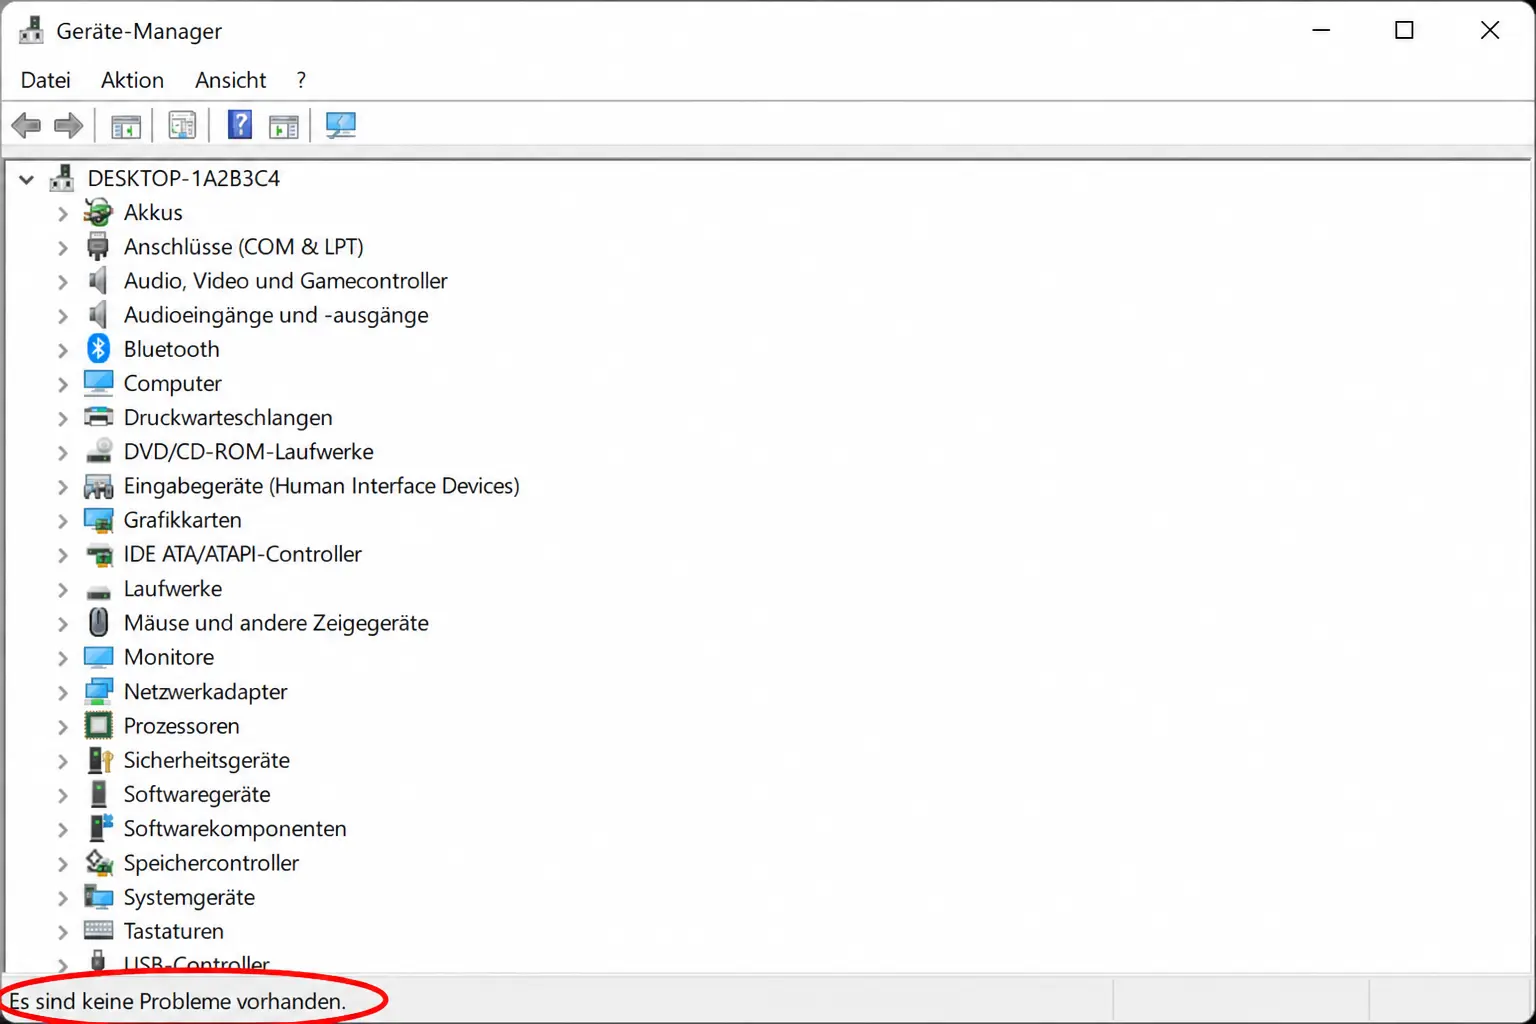Click the IDE ATA/ATAPI-Controller icon
1536x1024 pixels.
coord(98,554)
